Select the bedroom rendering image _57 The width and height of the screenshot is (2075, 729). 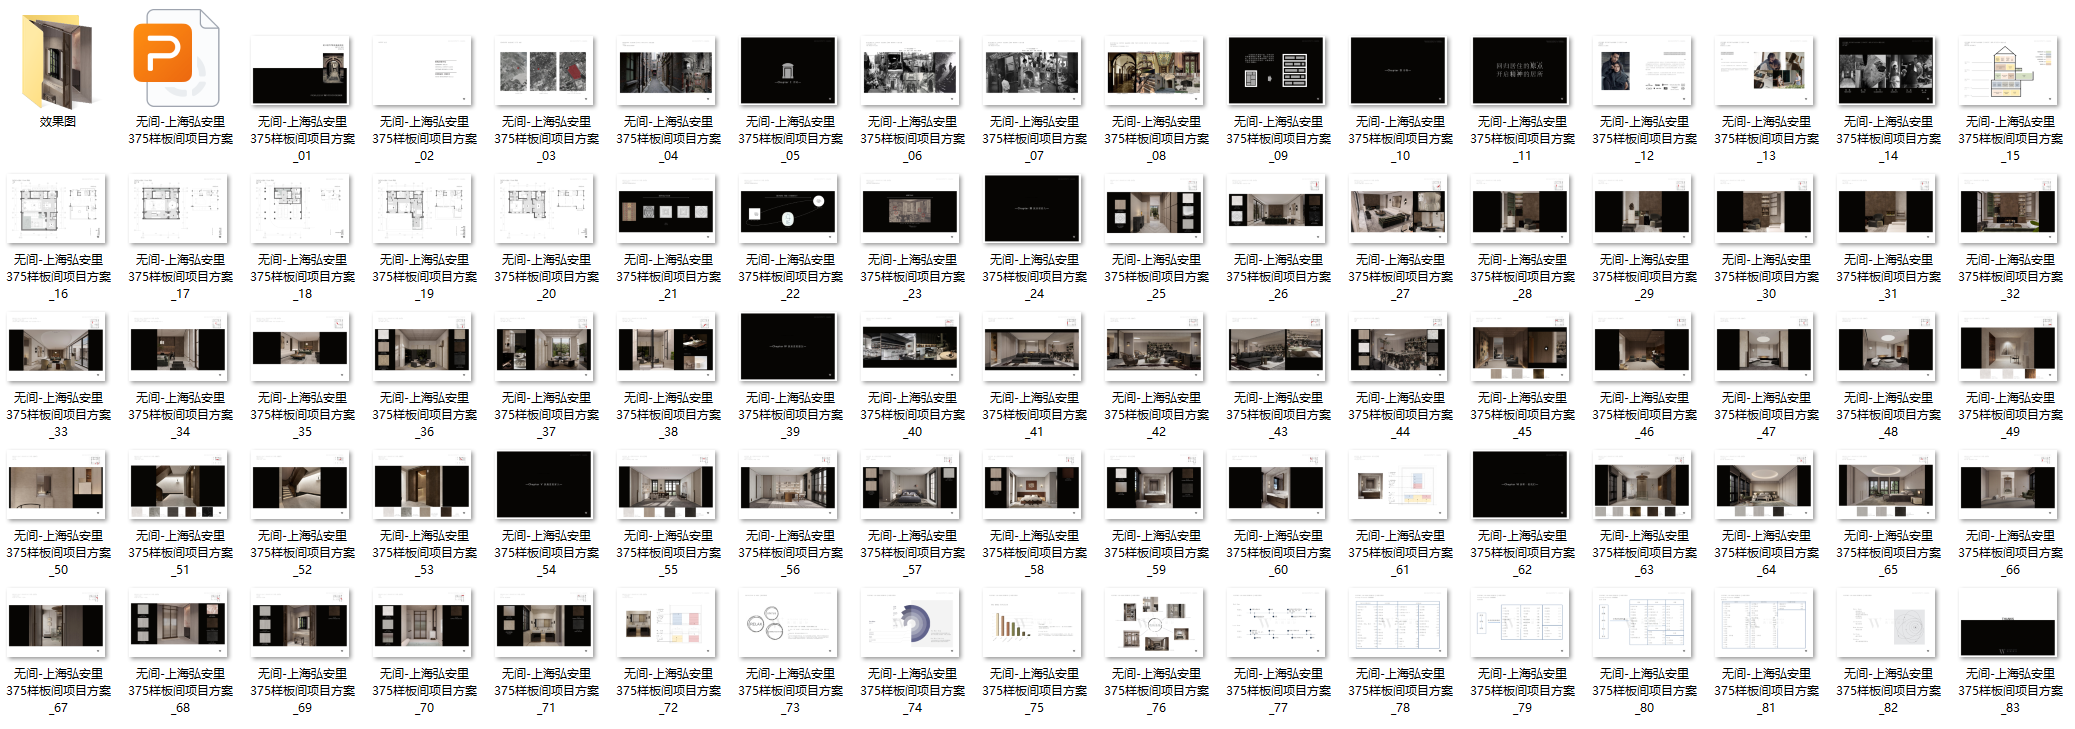point(911,486)
